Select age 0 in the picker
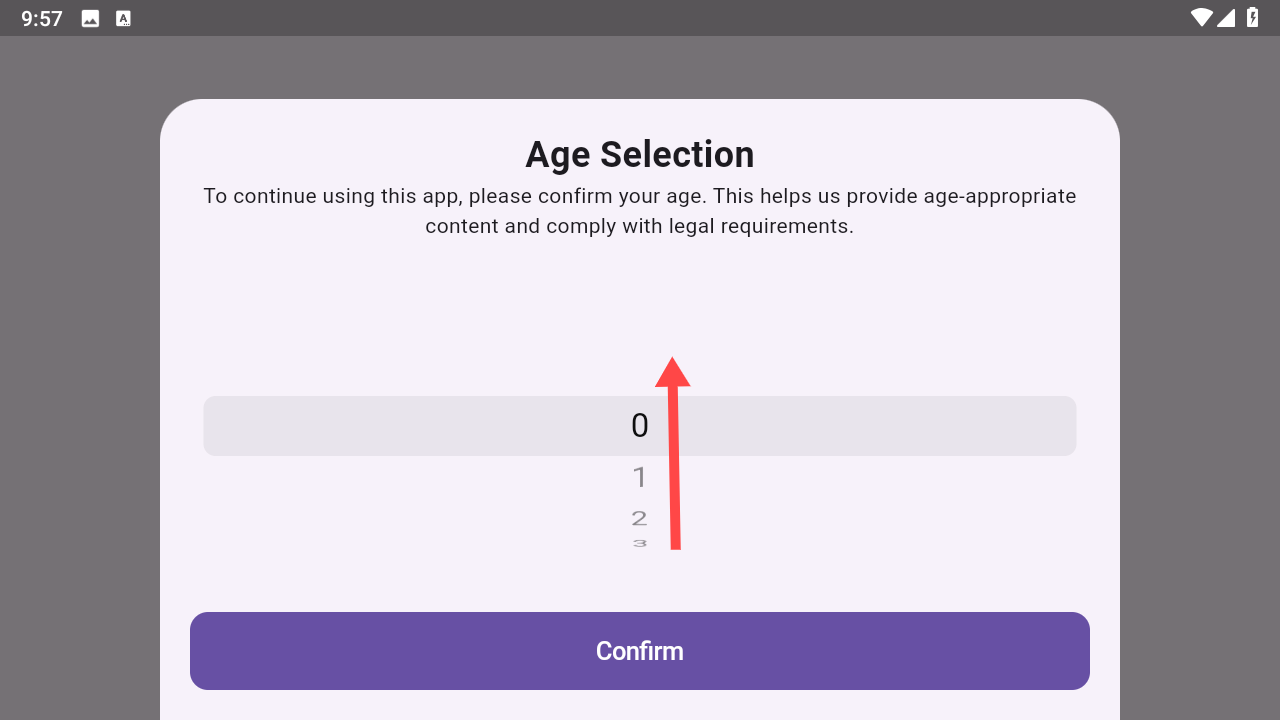 [640, 426]
